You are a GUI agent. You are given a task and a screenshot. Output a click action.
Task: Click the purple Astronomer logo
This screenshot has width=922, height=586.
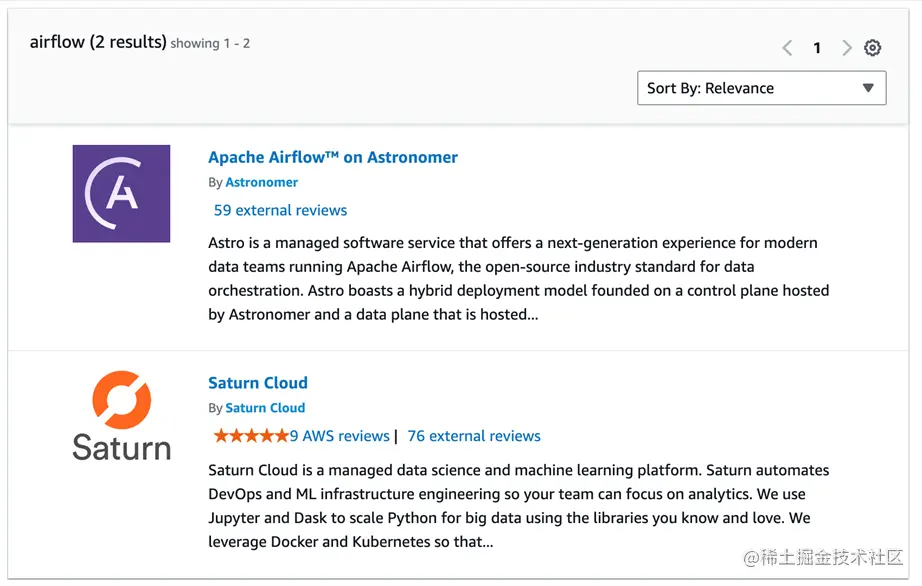(121, 193)
